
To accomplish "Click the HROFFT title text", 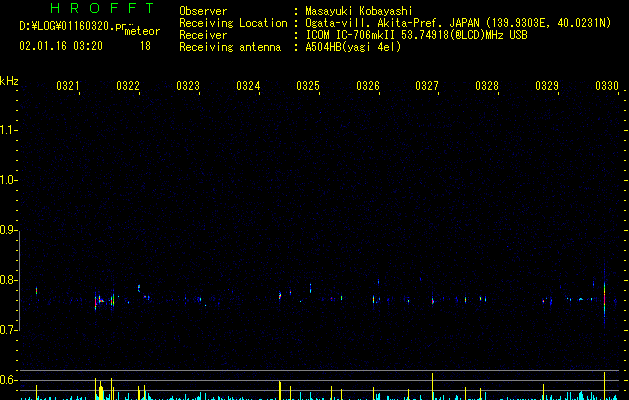I will (102, 8).
